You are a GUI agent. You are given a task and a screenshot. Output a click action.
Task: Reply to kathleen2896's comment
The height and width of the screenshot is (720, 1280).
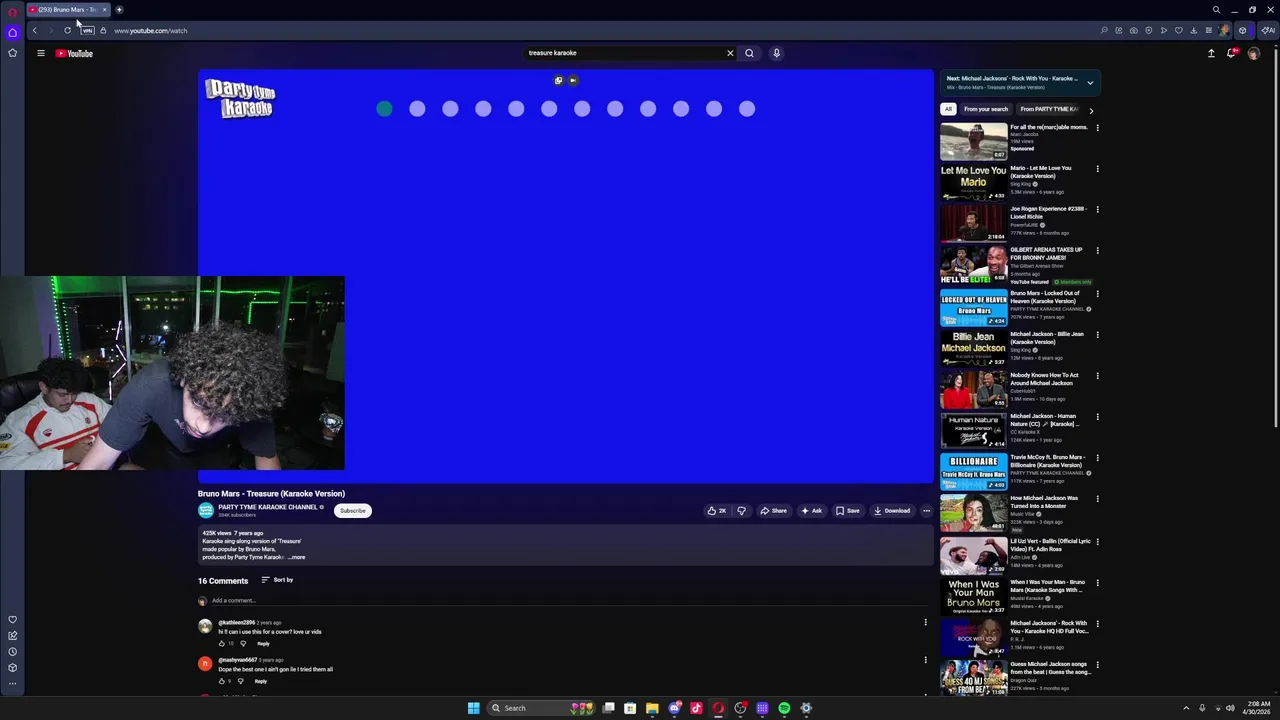[263, 644]
